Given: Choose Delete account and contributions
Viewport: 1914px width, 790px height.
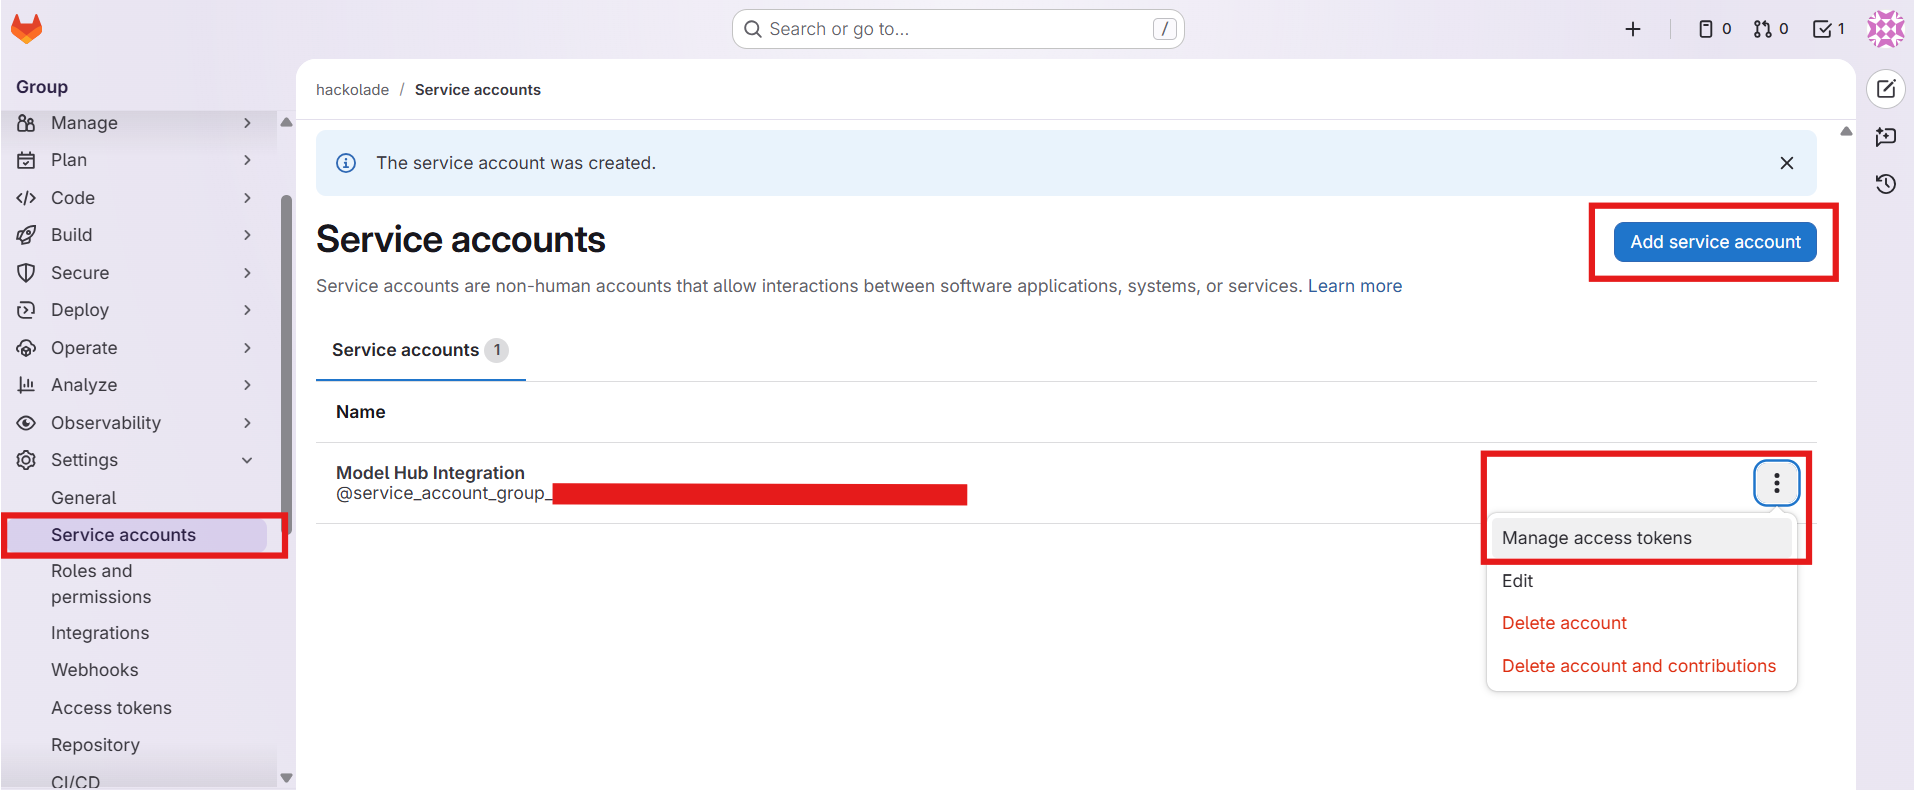Looking at the screenshot, I should point(1641,666).
